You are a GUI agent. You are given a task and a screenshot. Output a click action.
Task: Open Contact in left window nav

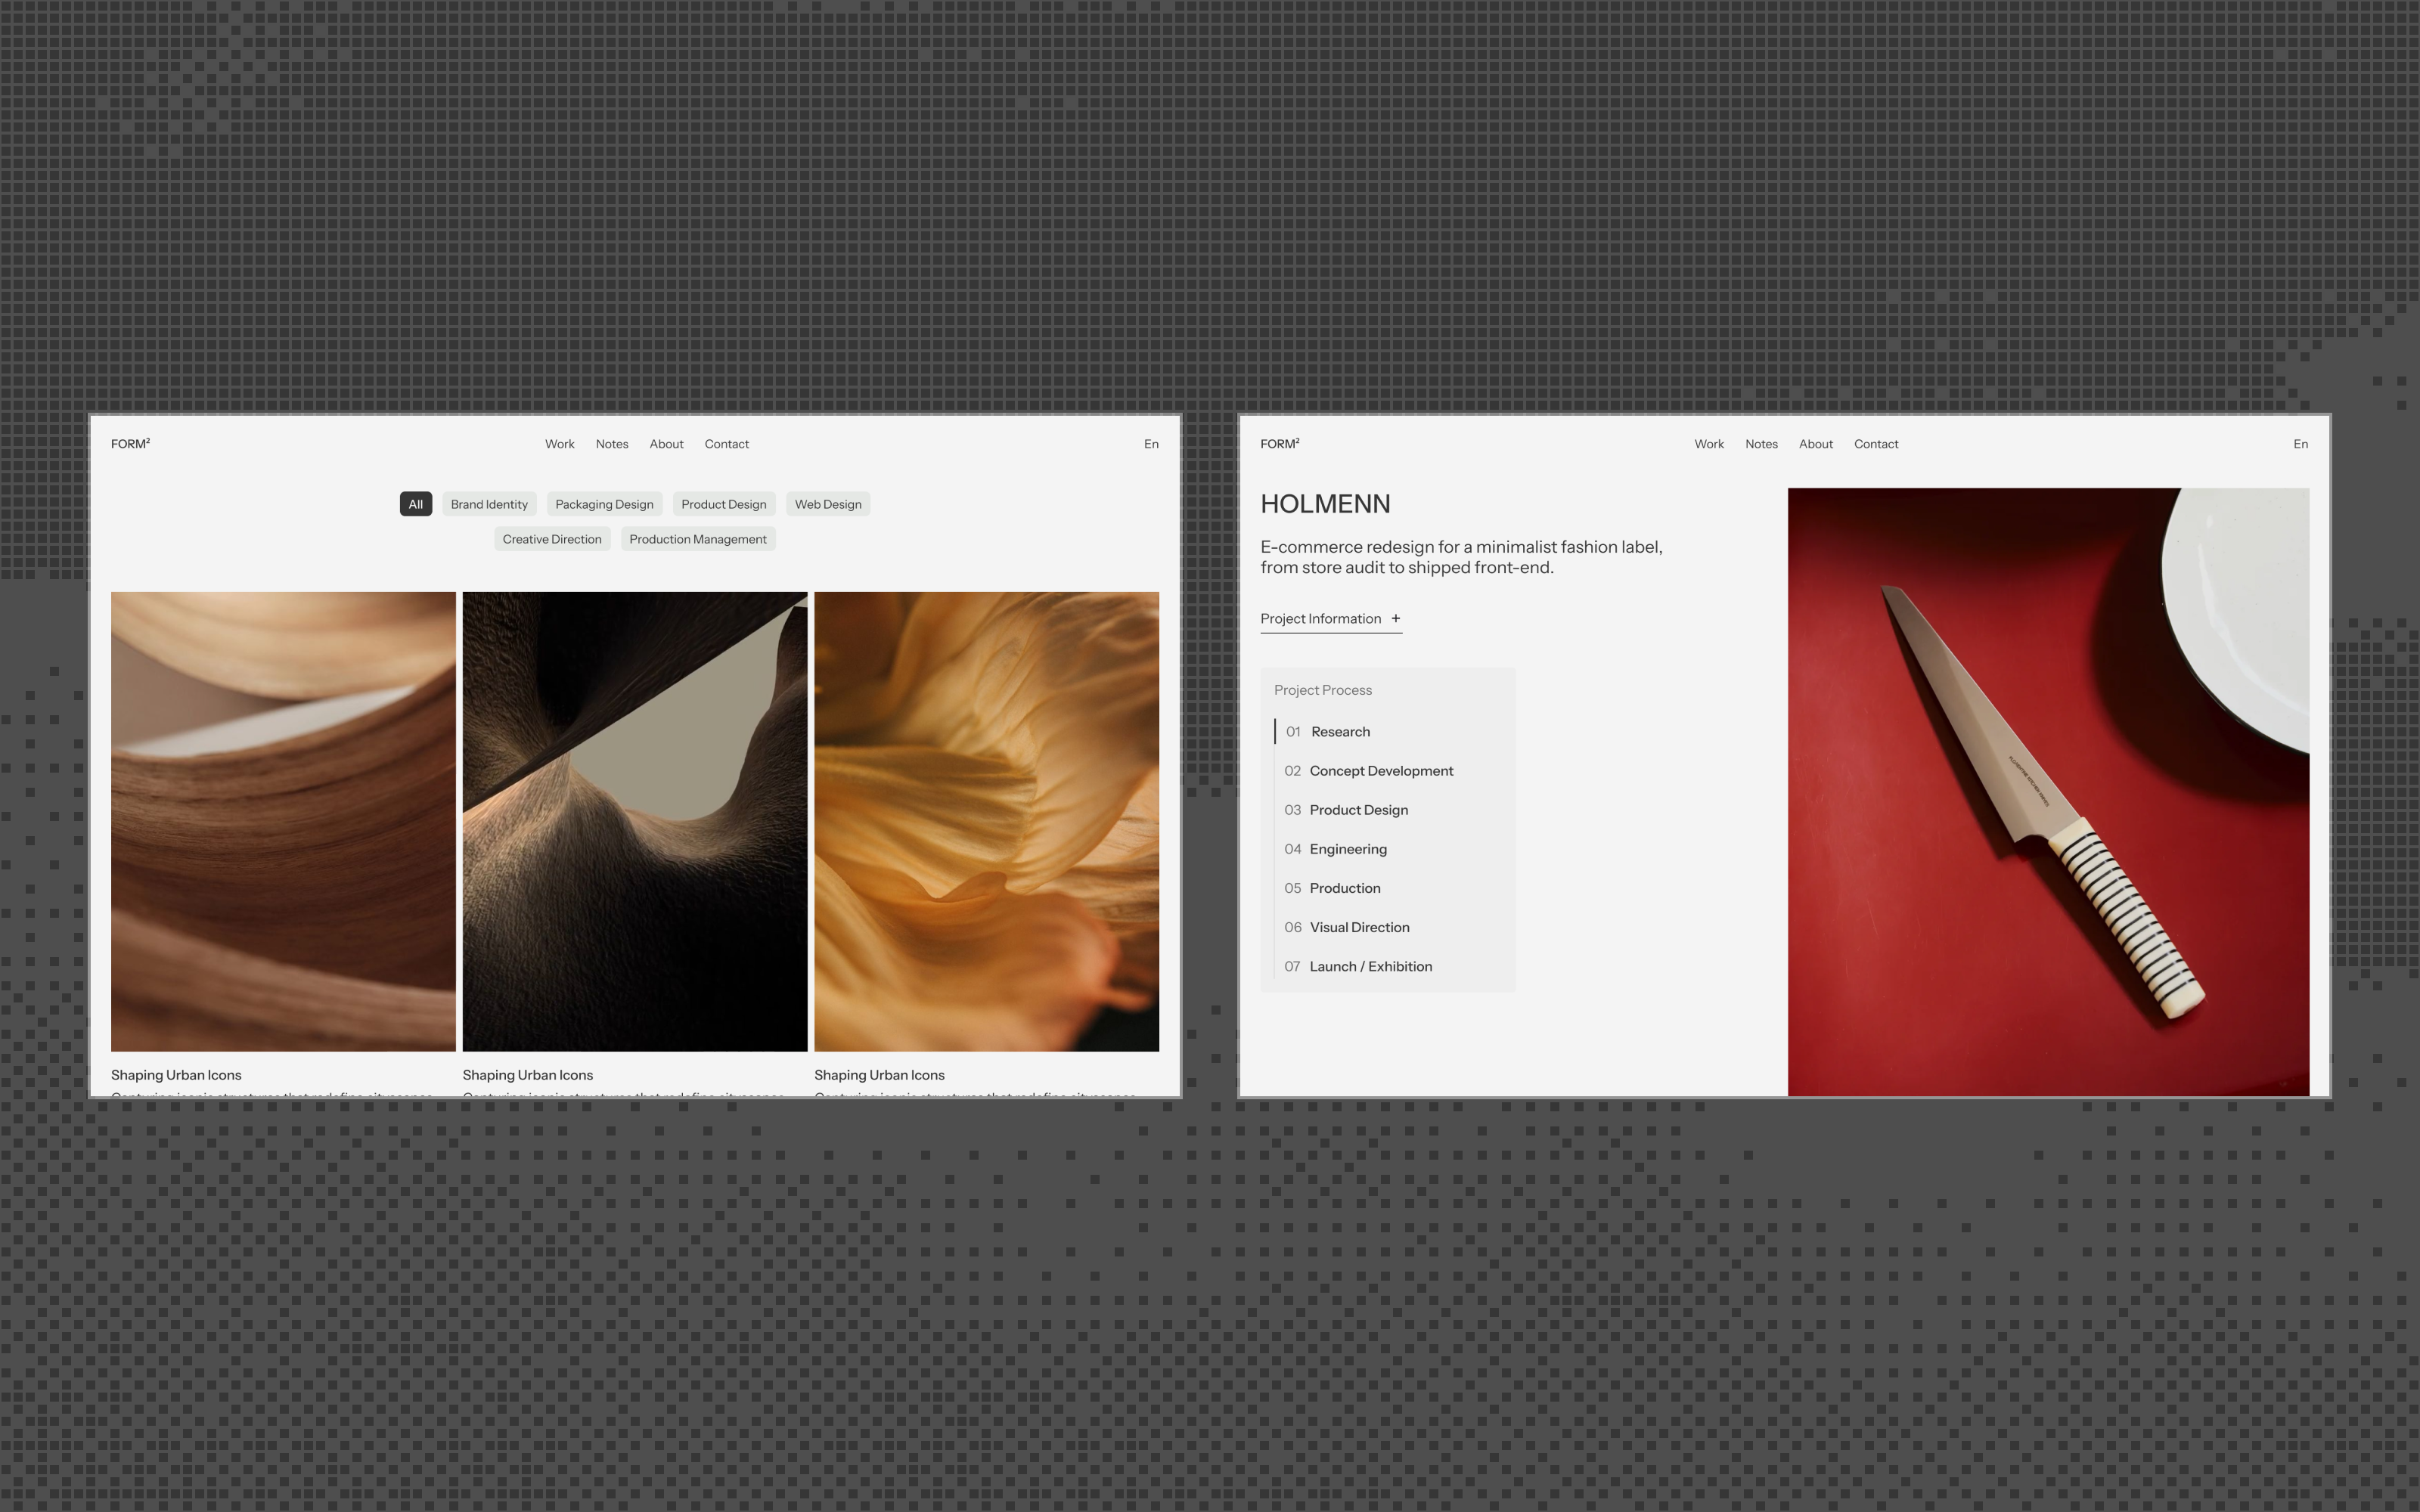pos(726,444)
